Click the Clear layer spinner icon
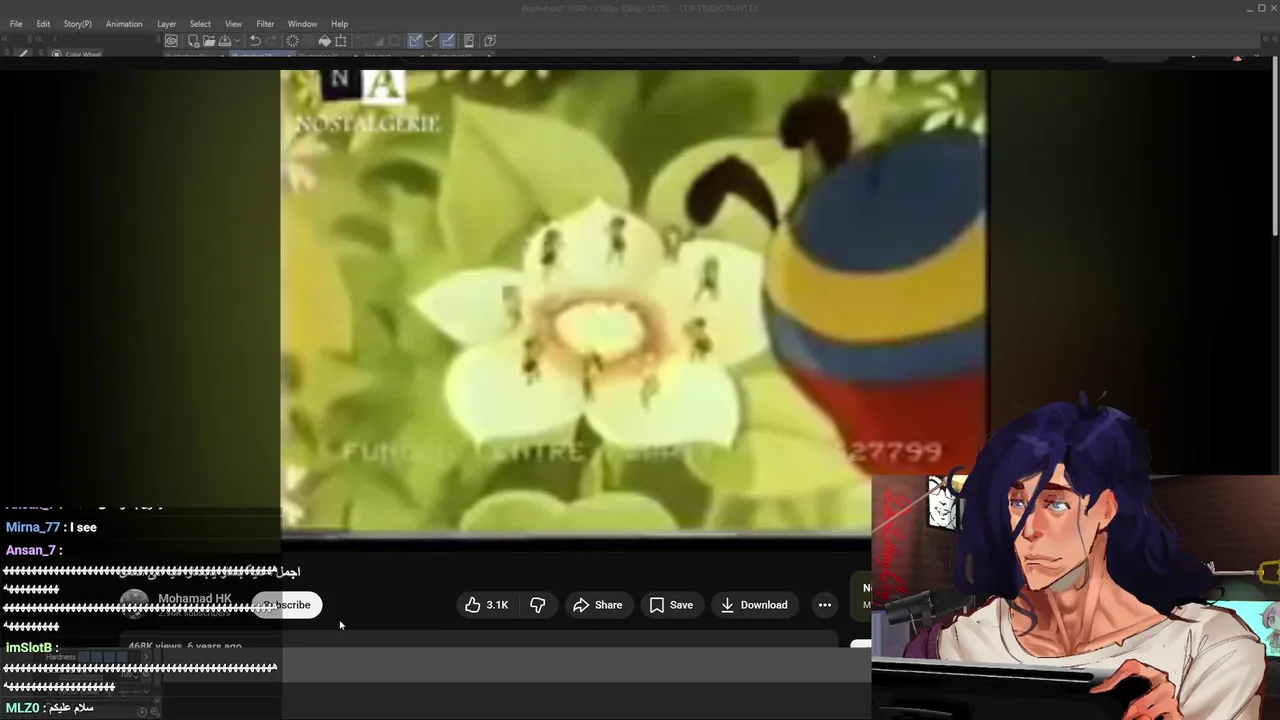The height and width of the screenshot is (720, 1280). point(292,41)
